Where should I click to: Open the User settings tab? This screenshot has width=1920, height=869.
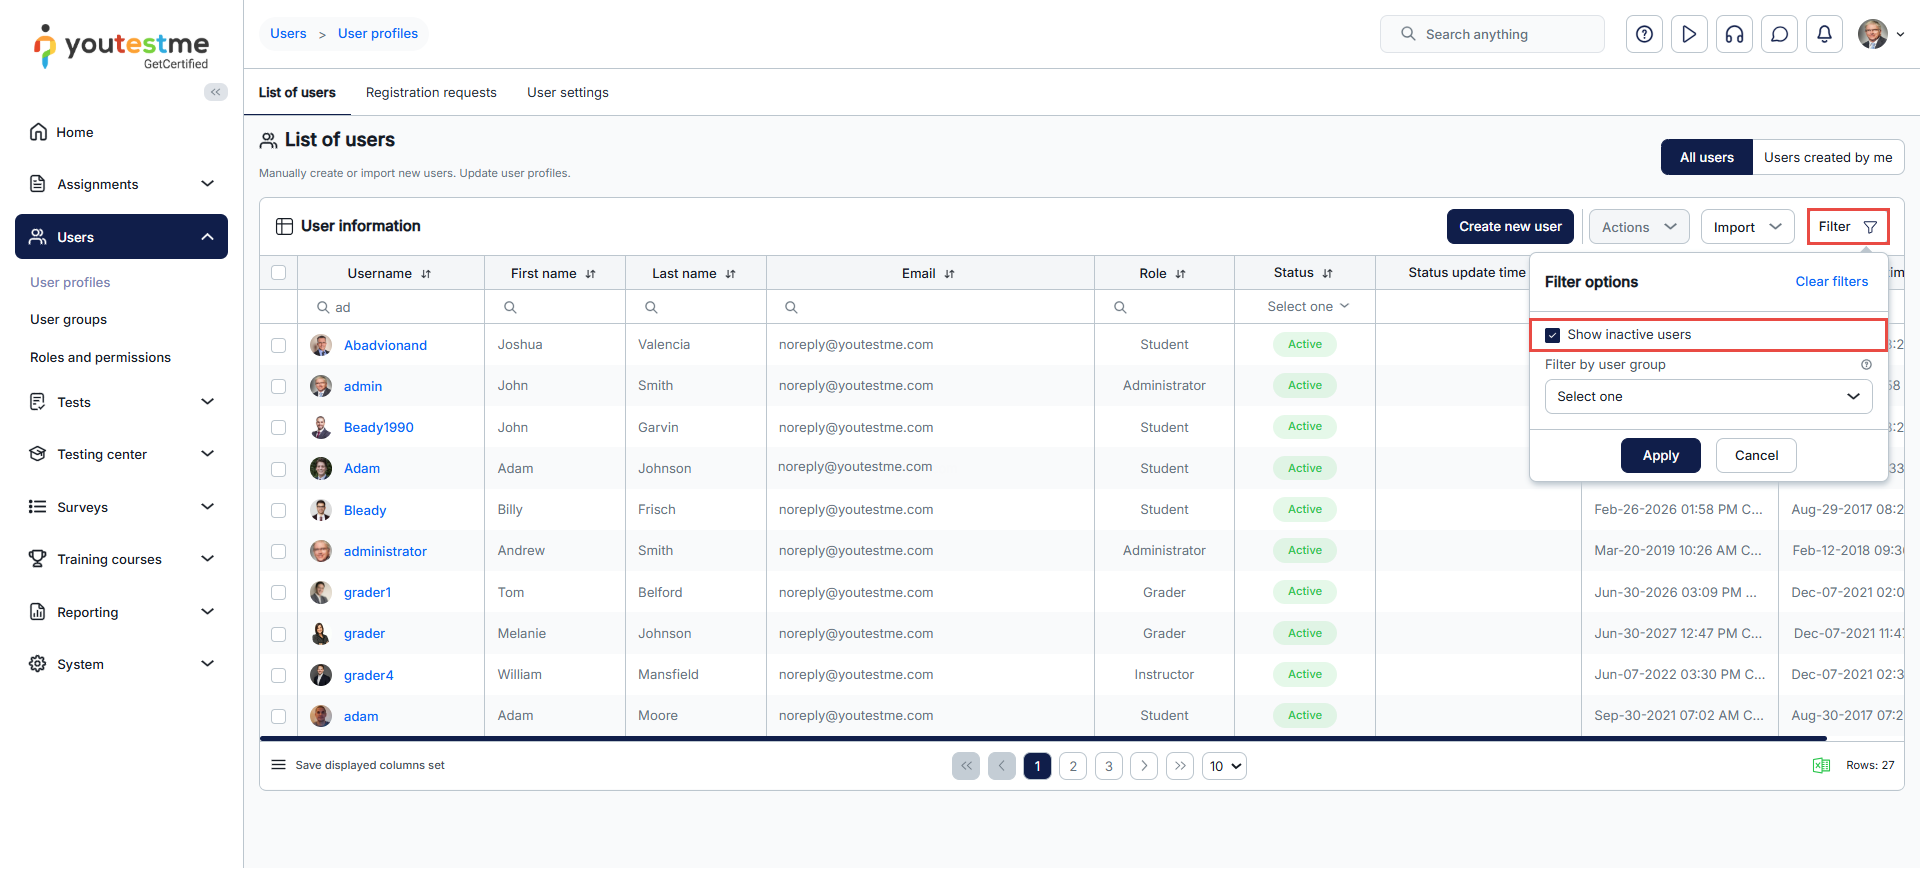(567, 93)
